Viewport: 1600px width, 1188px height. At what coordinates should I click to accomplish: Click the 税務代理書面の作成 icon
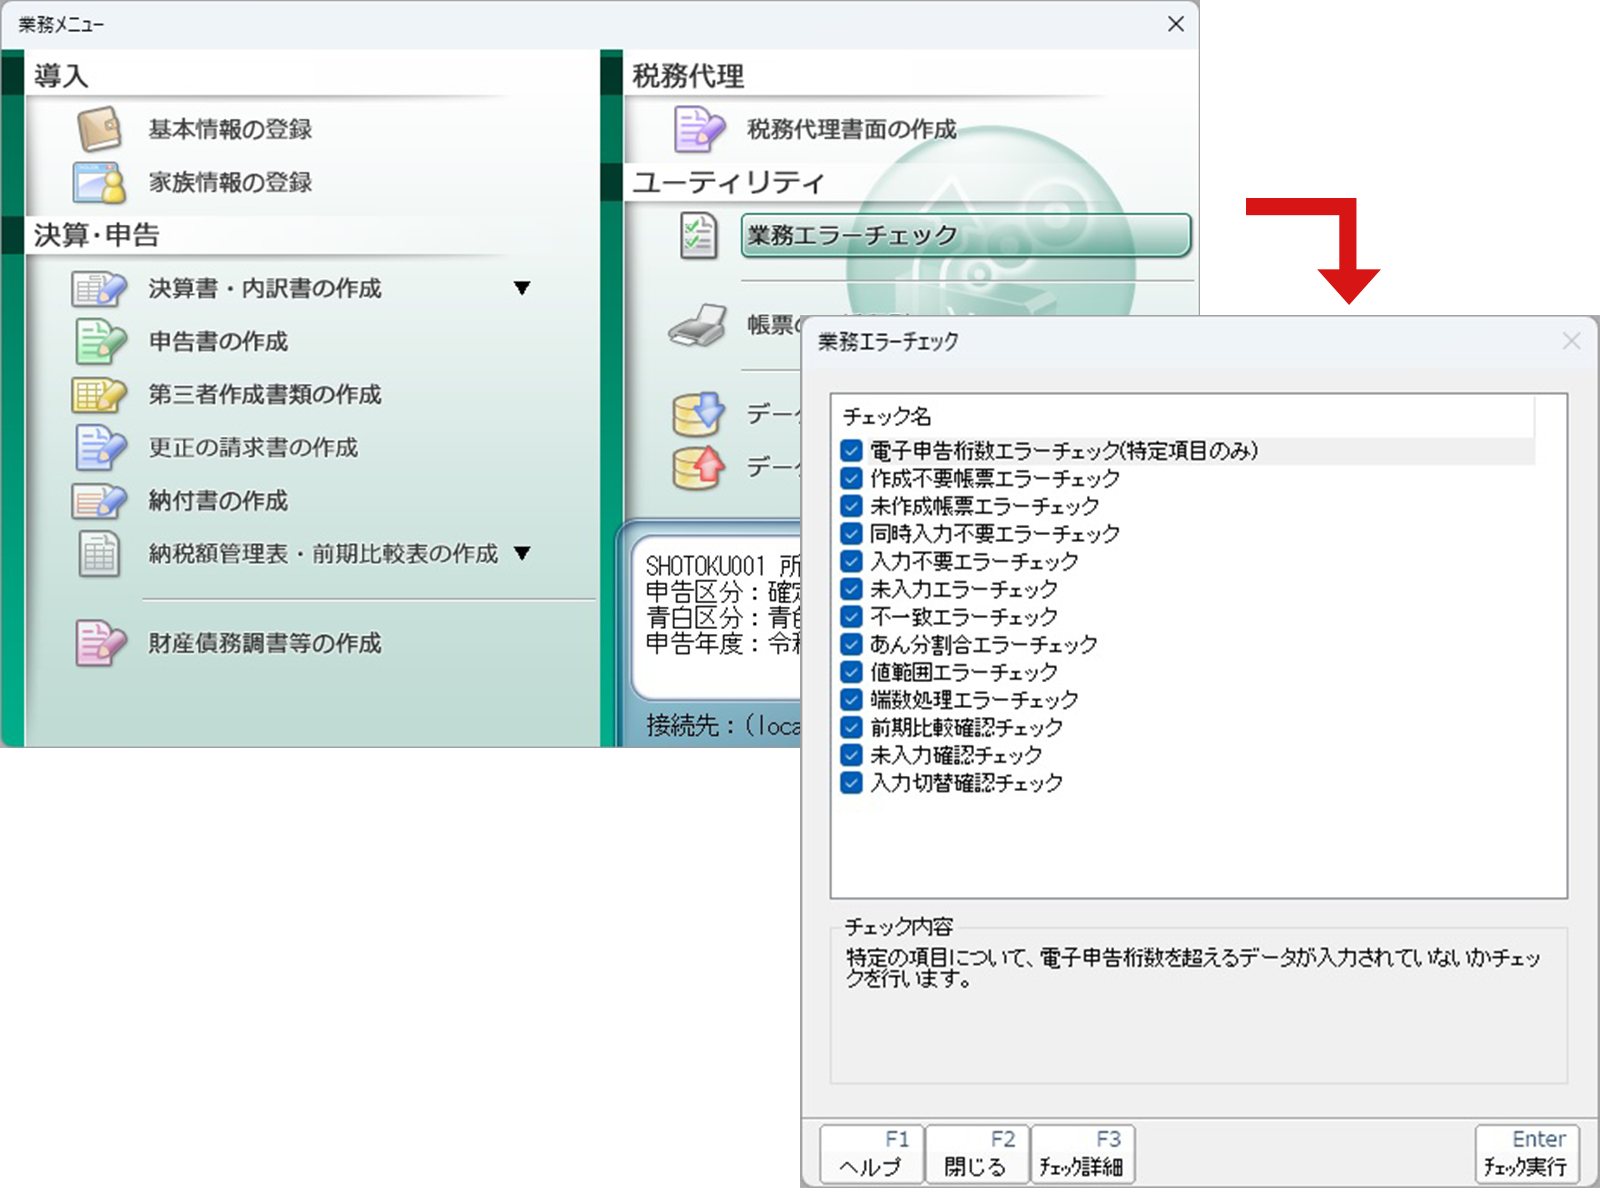click(x=699, y=129)
